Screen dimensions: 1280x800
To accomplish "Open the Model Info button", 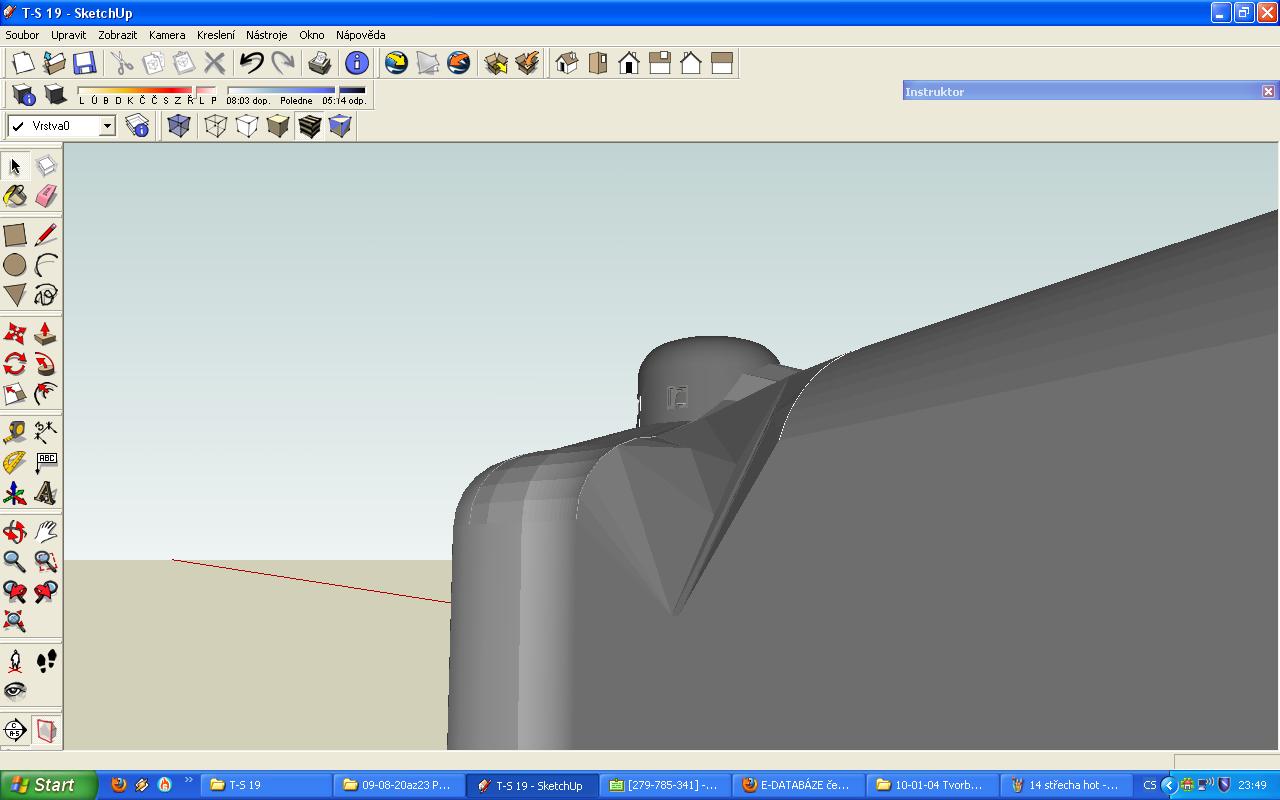I will tap(357, 63).
